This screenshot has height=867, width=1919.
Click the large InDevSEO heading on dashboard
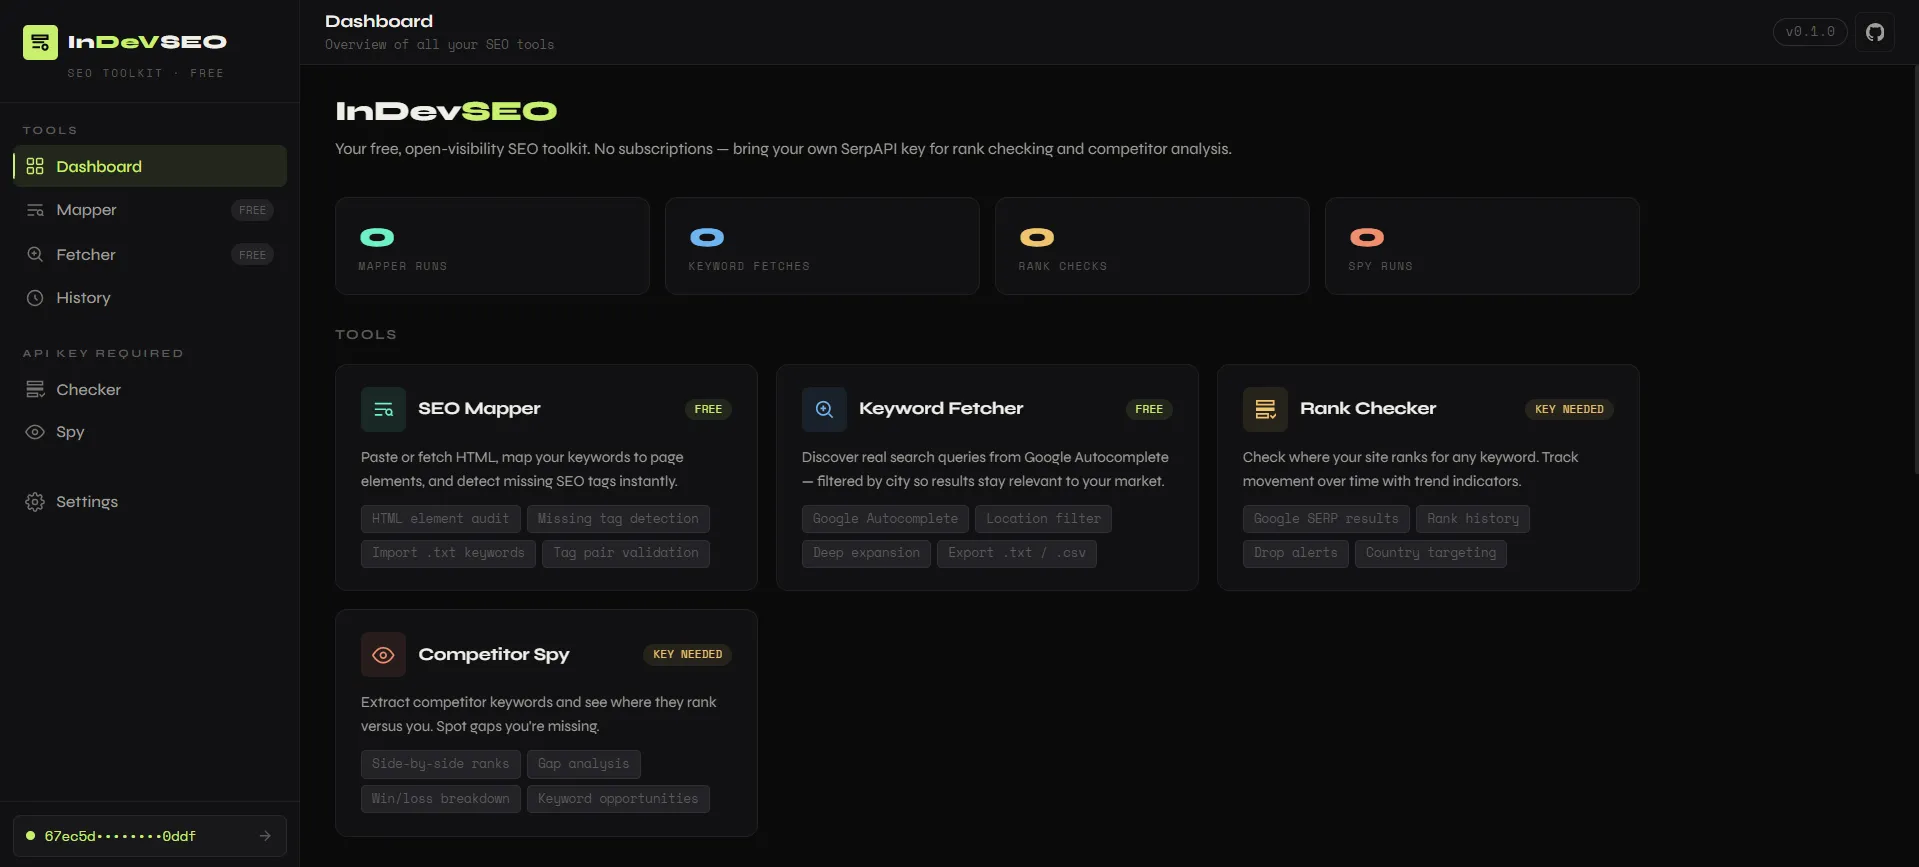pyautogui.click(x=446, y=111)
